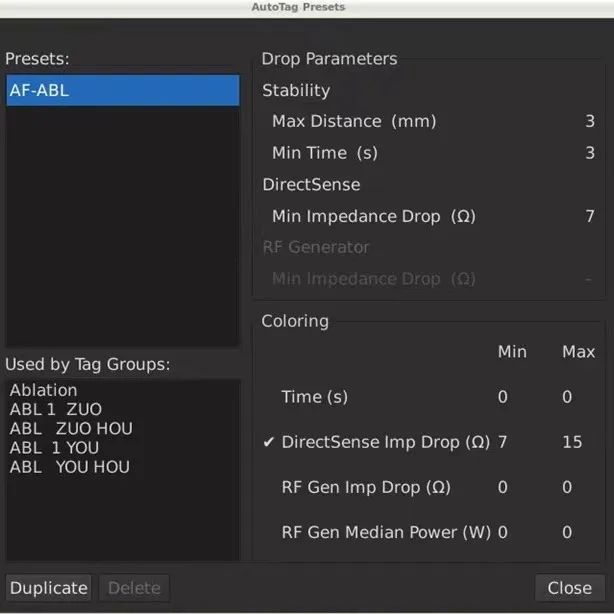614x614 pixels.
Task: Toggle DirectSense Imp Drop coloring checkmark
Action: [x=269, y=442]
